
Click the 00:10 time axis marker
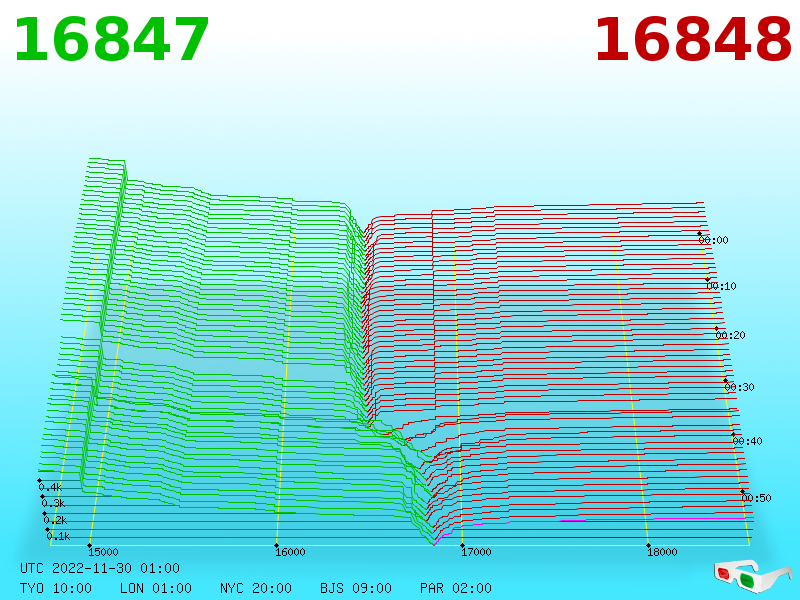(x=721, y=286)
